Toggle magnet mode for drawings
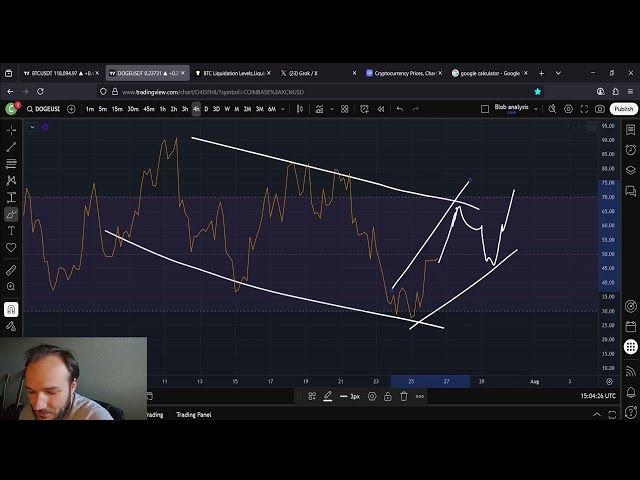Screen dimensions: 640x480 pyautogui.click(x=11, y=309)
